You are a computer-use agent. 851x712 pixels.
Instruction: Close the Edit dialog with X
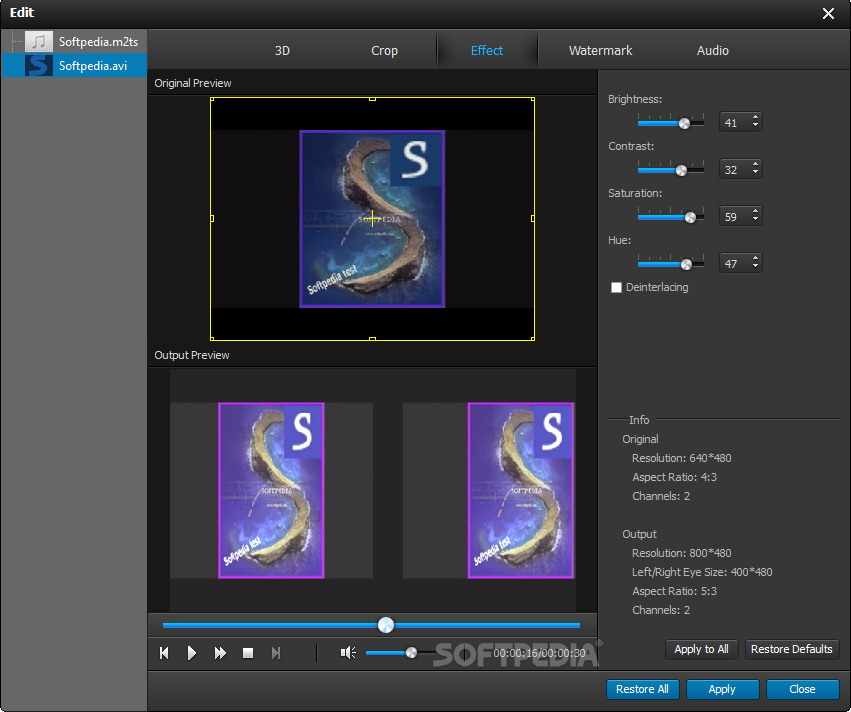click(828, 13)
